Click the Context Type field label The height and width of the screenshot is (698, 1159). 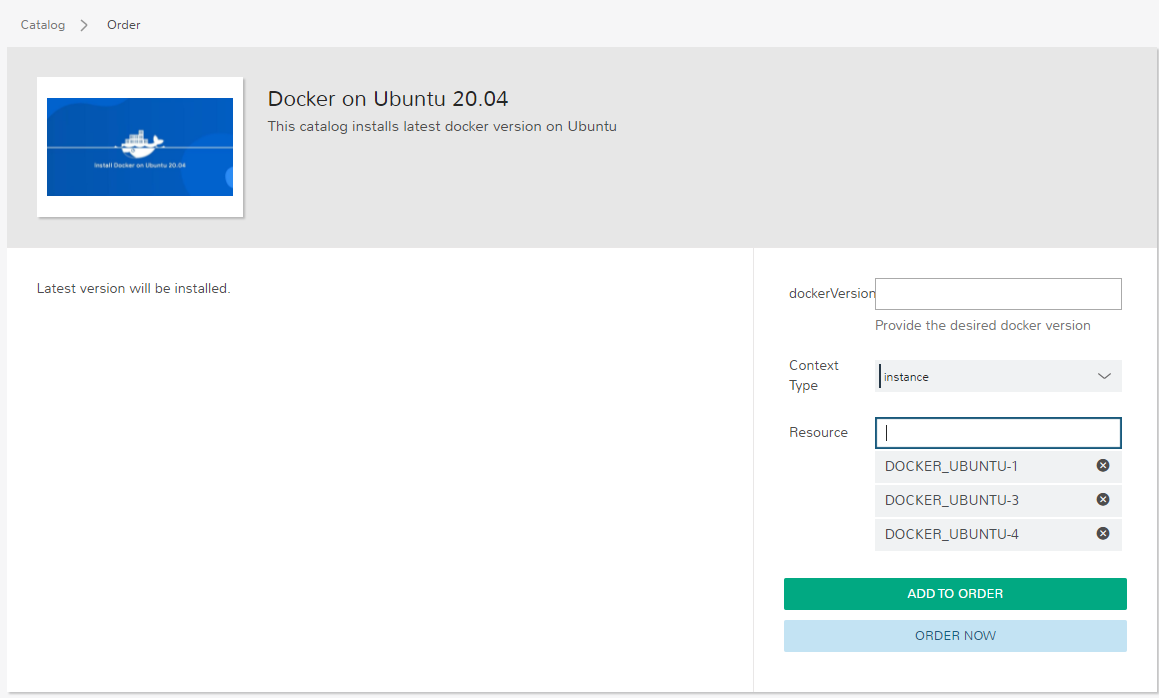pos(814,375)
